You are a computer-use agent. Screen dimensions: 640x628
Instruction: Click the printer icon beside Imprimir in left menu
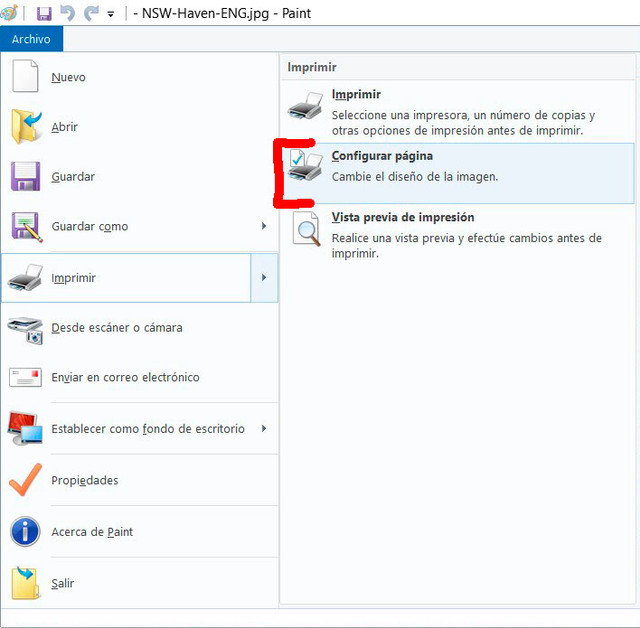point(25,277)
